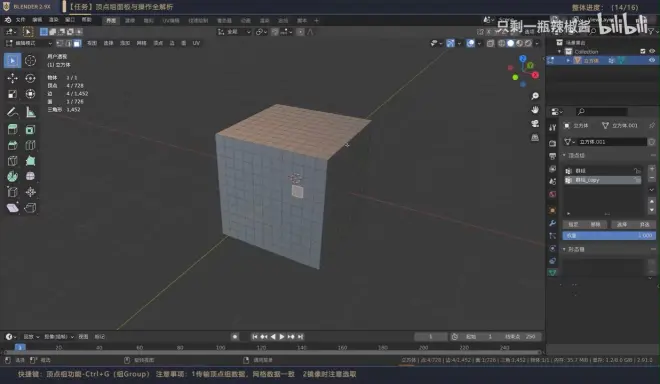The width and height of the screenshot is (660, 384).
Task: Enable edge select mode
Action: (69, 43)
